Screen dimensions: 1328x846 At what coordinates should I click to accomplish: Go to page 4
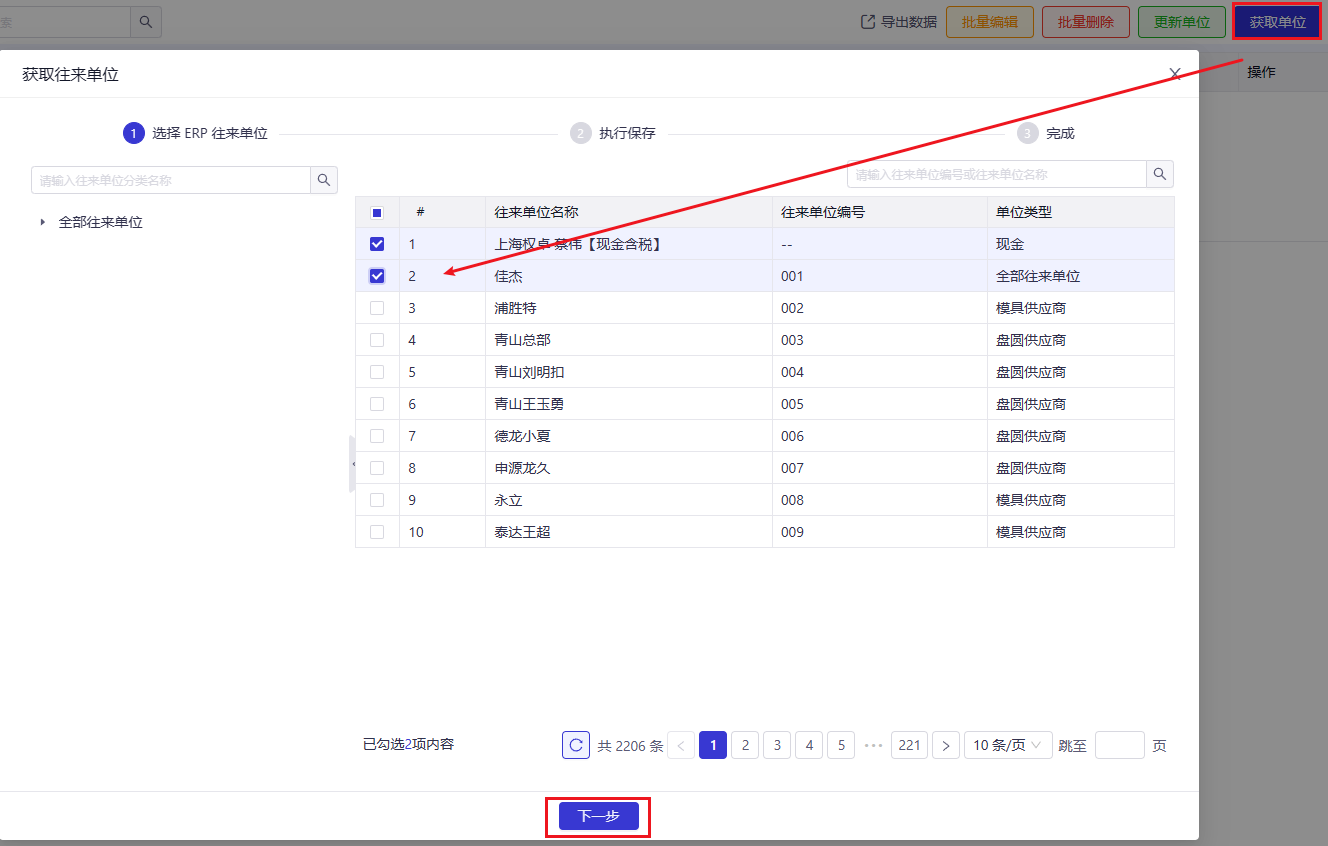coord(809,745)
